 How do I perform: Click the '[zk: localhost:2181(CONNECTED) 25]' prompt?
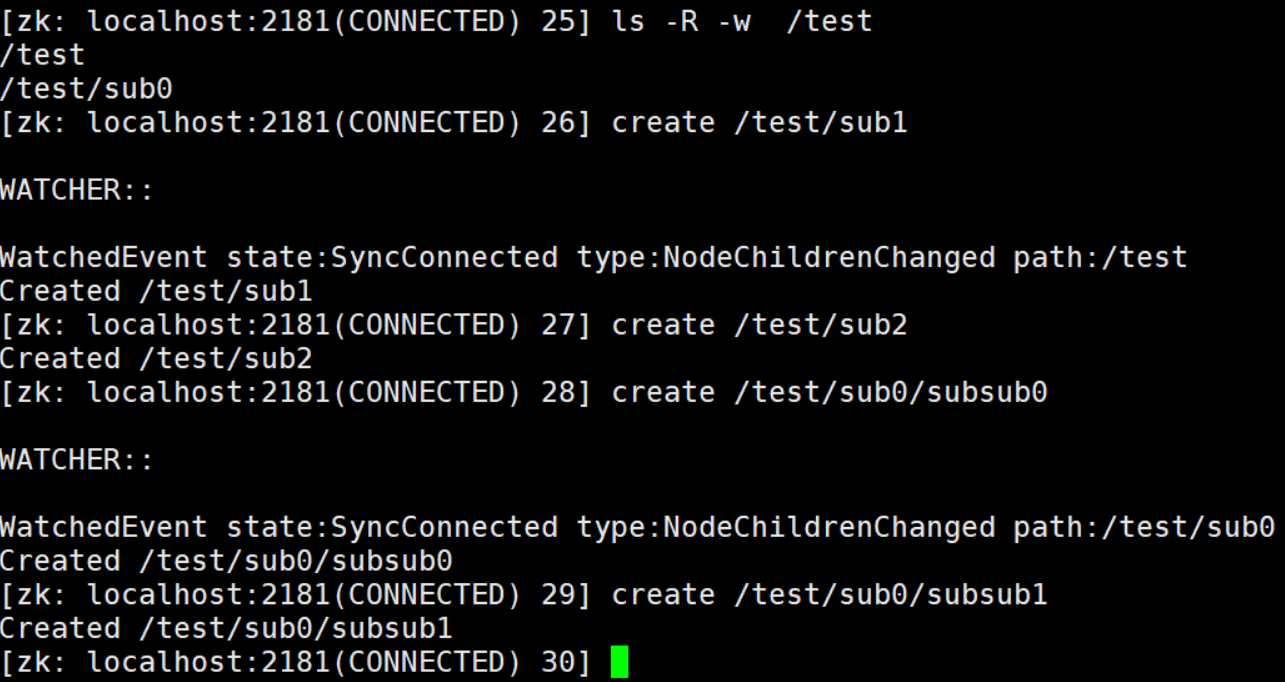click(x=295, y=21)
